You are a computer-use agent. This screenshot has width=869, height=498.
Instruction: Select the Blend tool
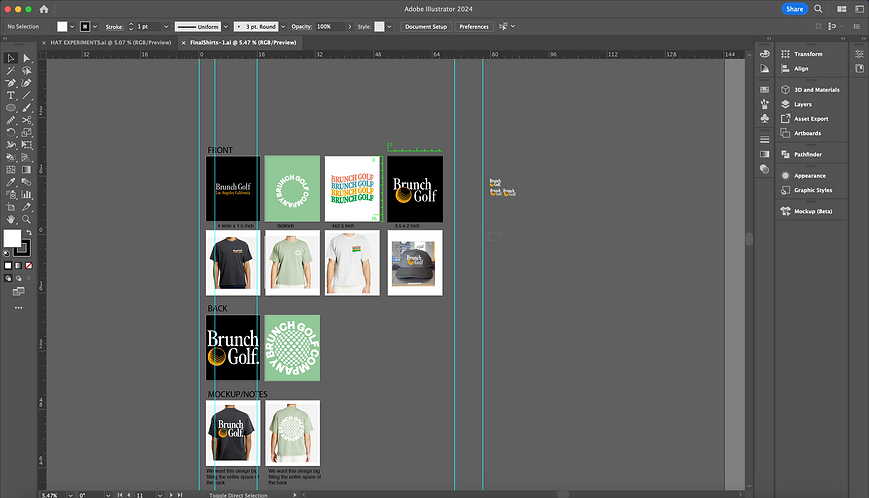coord(27,182)
